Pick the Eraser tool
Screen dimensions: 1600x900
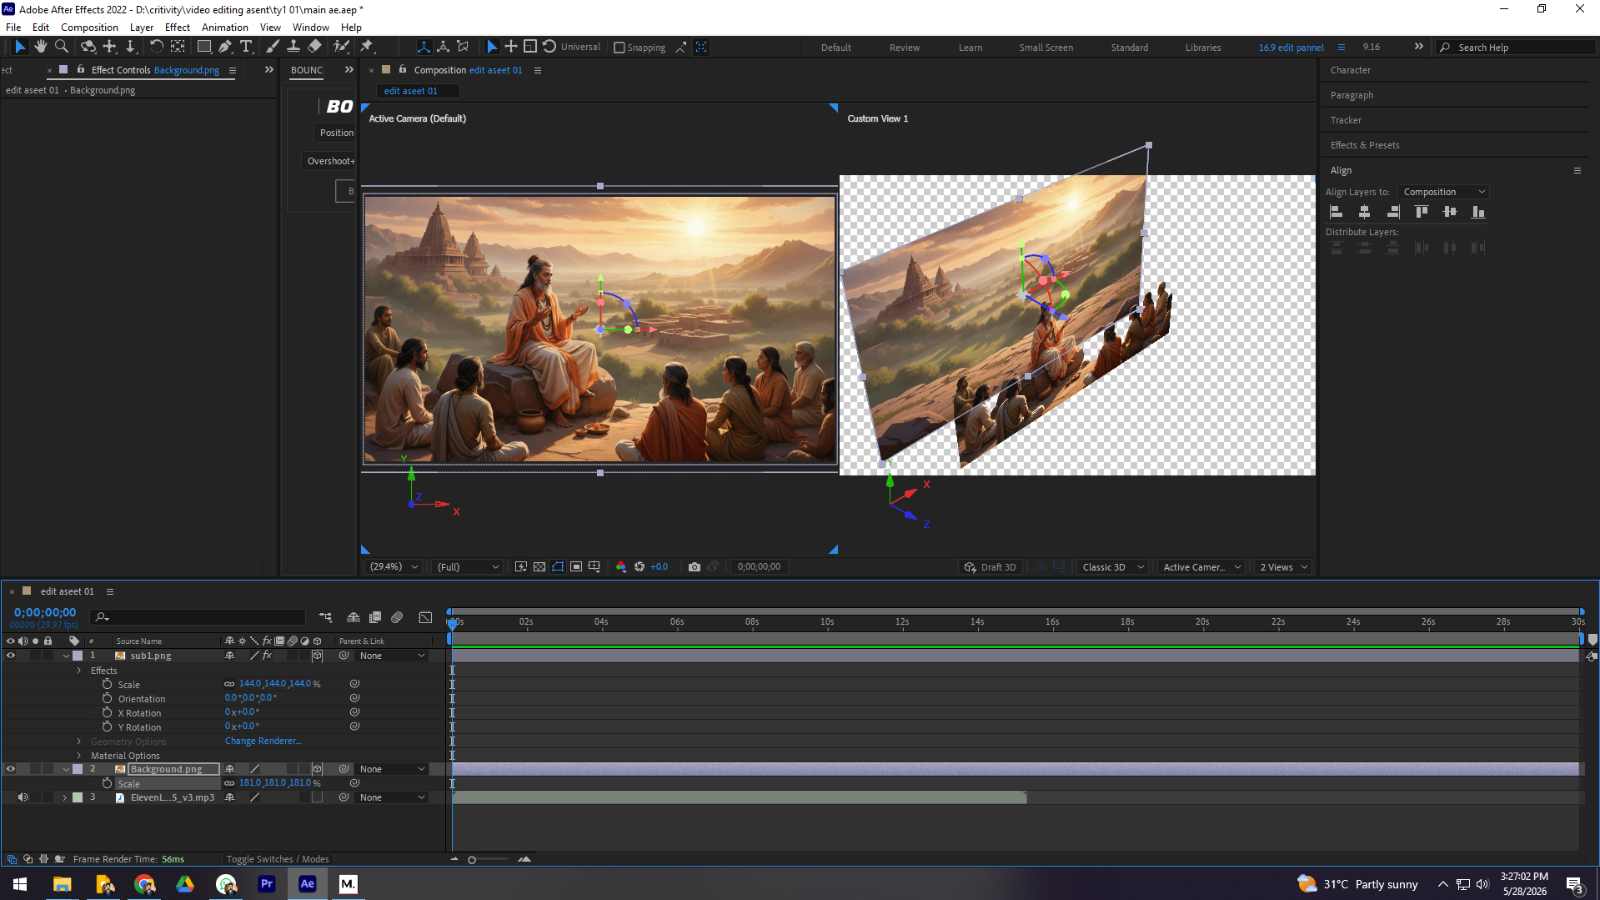tap(315, 46)
